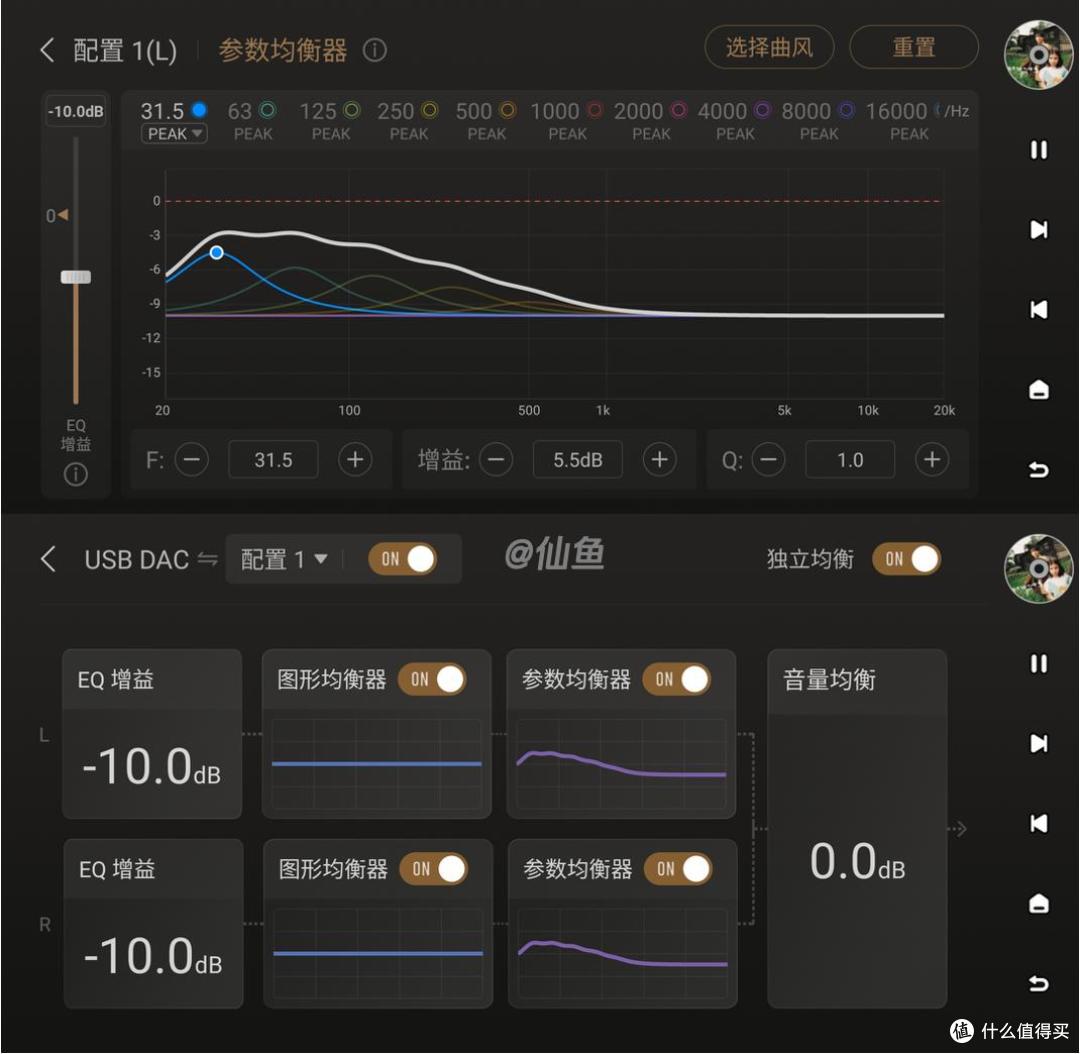The width and height of the screenshot is (1080, 1054).
Task: Open info icon next to 参数均衡器 title
Action: [x=375, y=50]
